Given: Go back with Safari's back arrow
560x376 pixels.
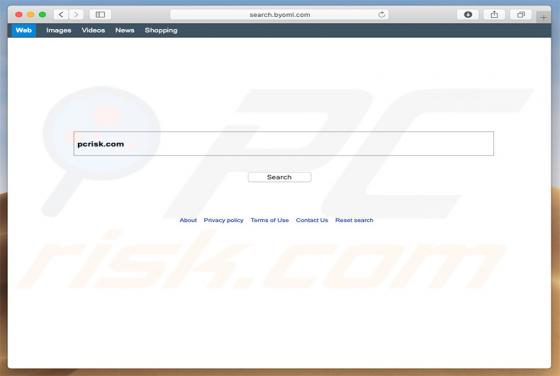Looking at the screenshot, I should pos(61,15).
